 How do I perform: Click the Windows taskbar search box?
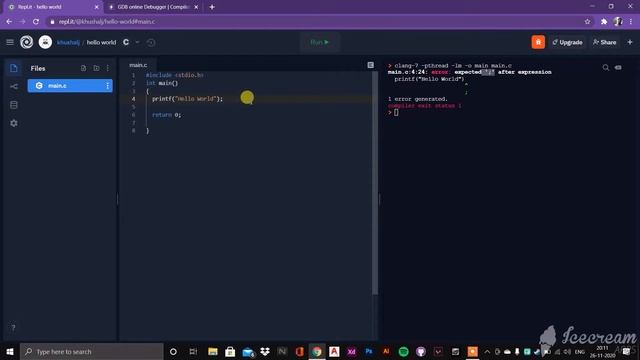point(92,351)
